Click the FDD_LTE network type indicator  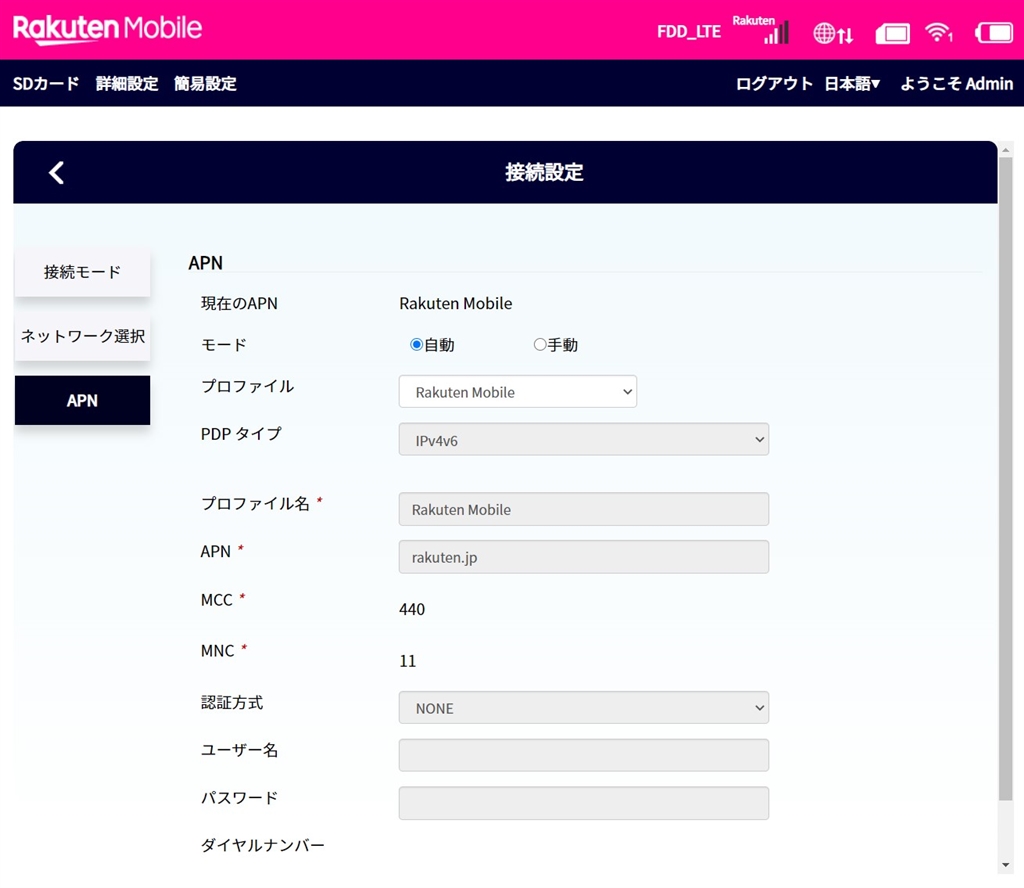pyautogui.click(x=688, y=32)
